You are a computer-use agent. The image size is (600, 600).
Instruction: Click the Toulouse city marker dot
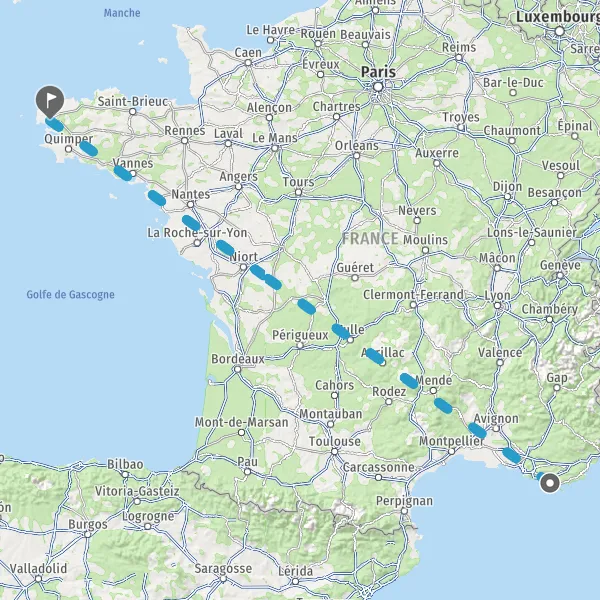click(x=334, y=452)
